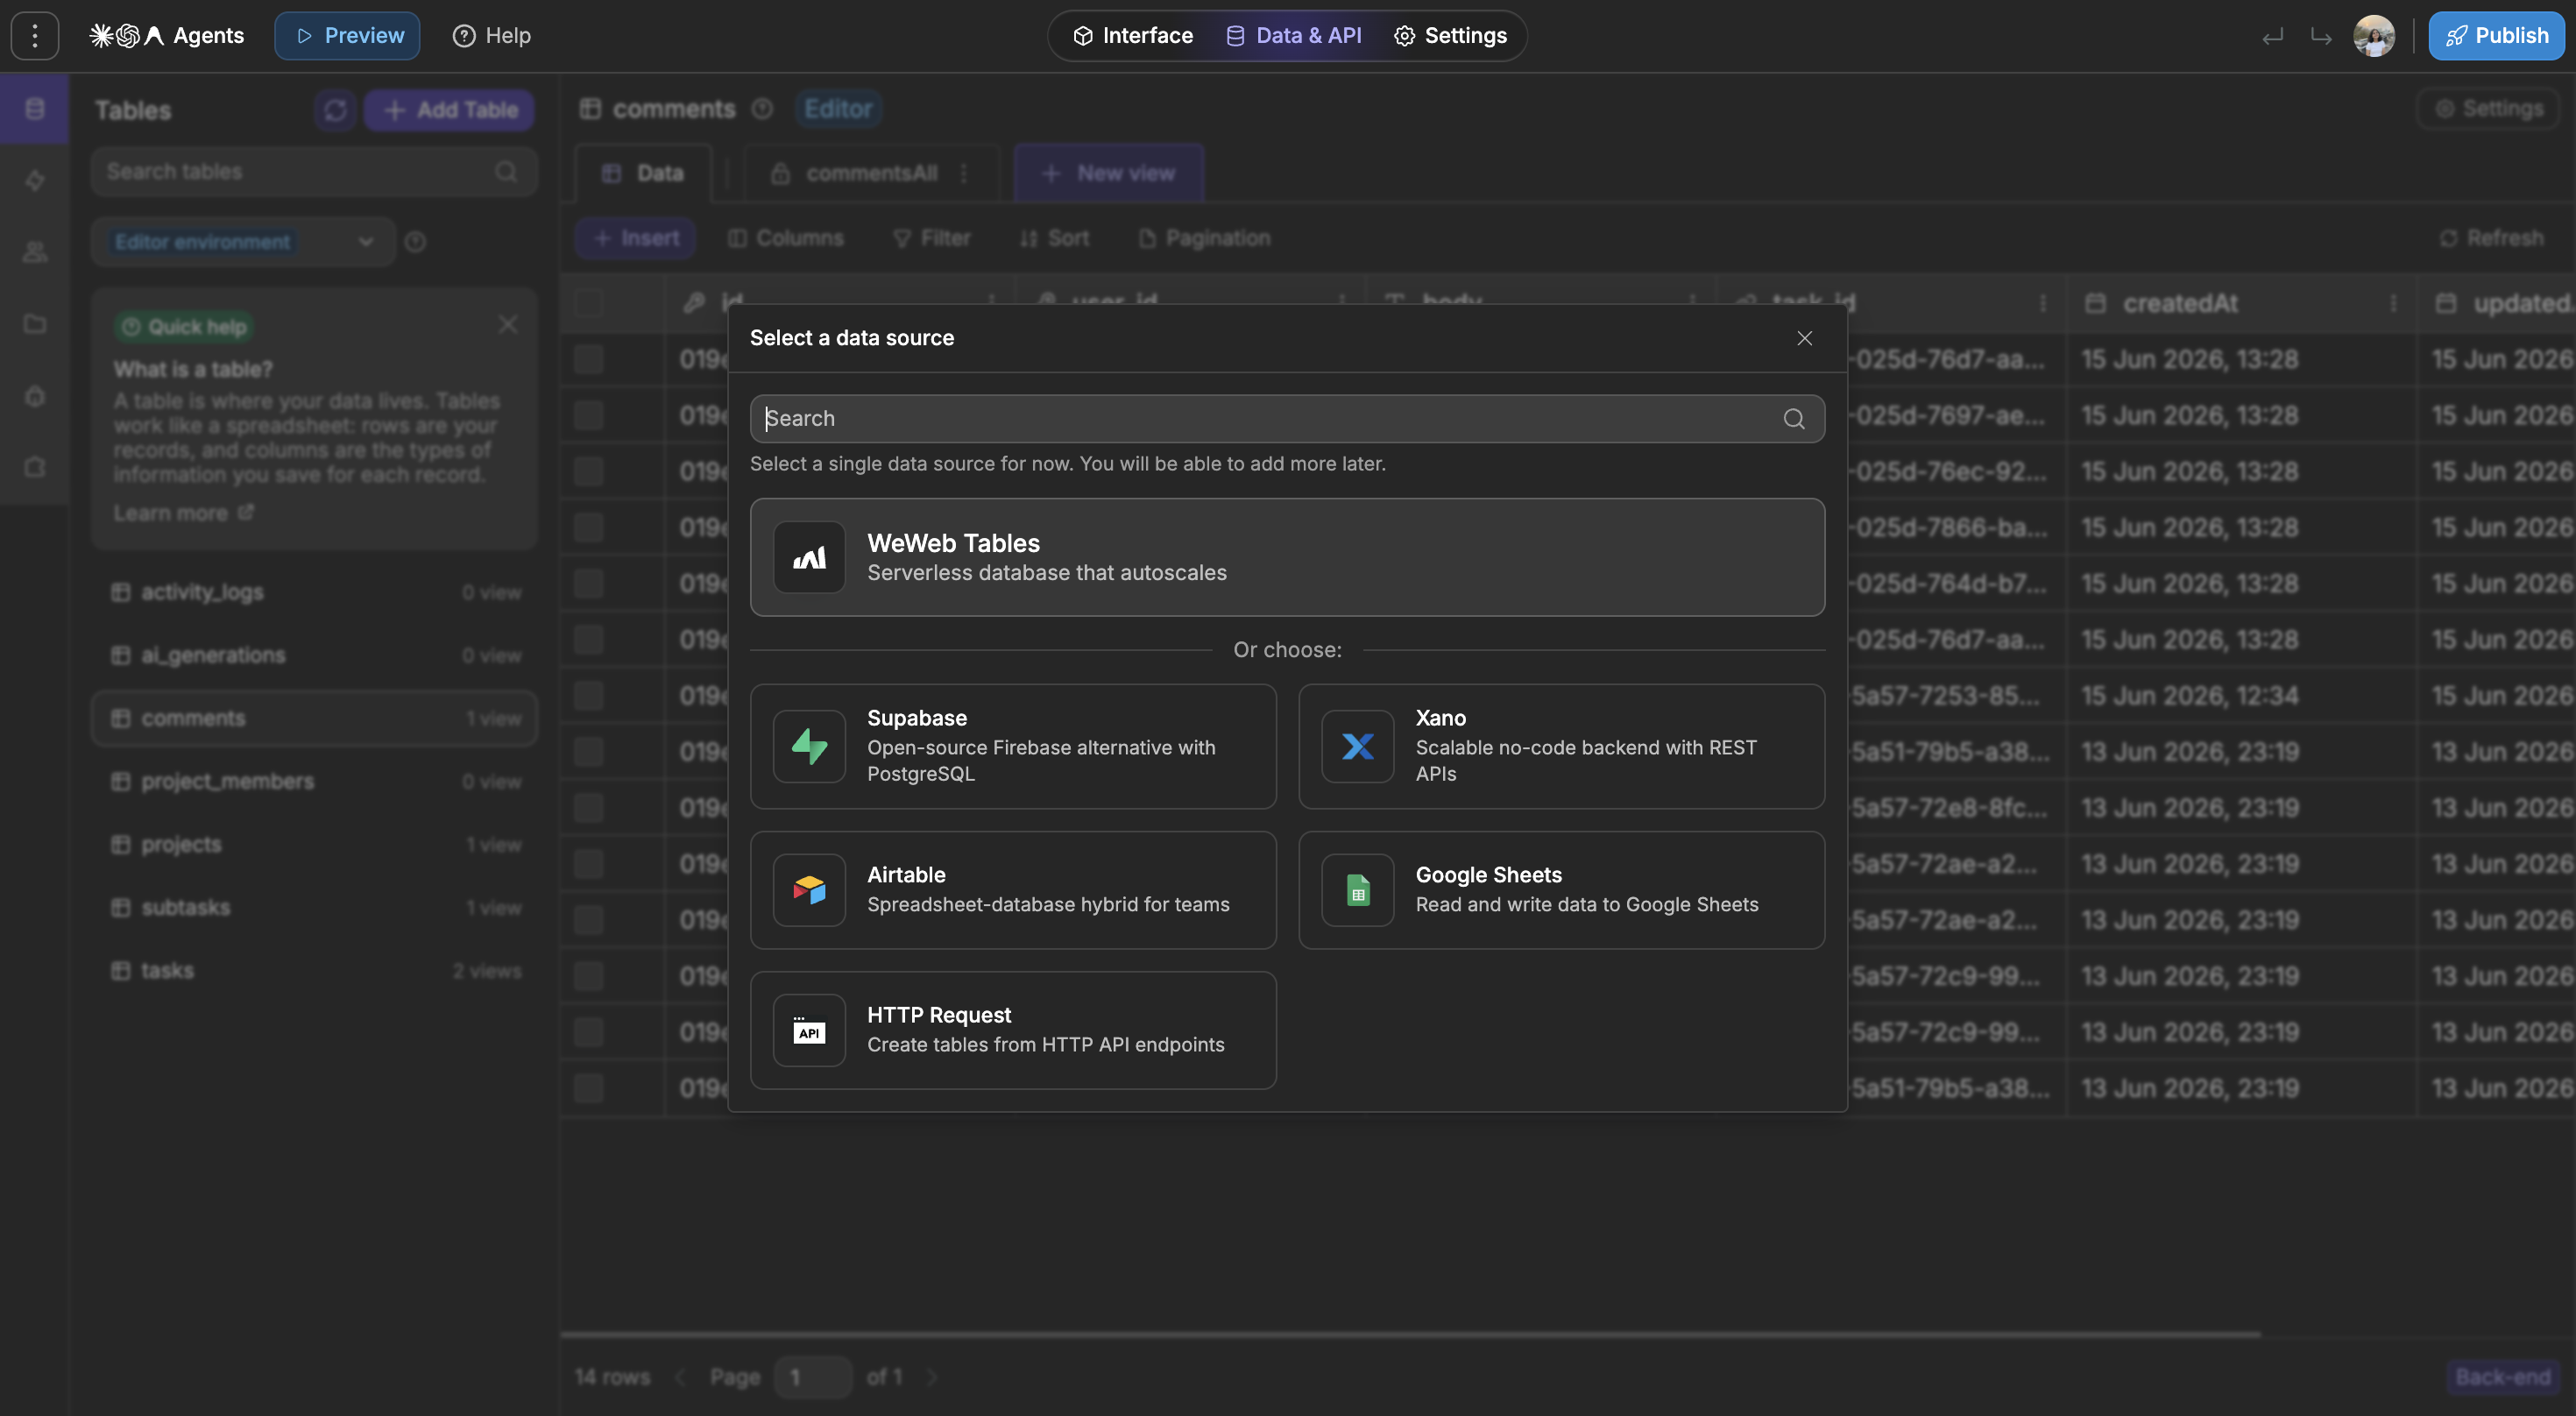Click the Supabase lightning bolt icon
The image size is (2576, 1416).
coord(809,746)
